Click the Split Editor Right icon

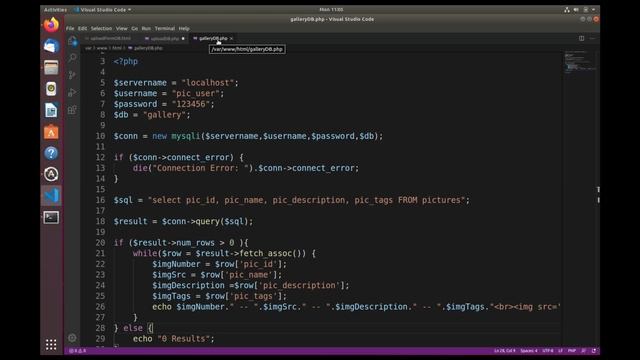tap(582, 38)
